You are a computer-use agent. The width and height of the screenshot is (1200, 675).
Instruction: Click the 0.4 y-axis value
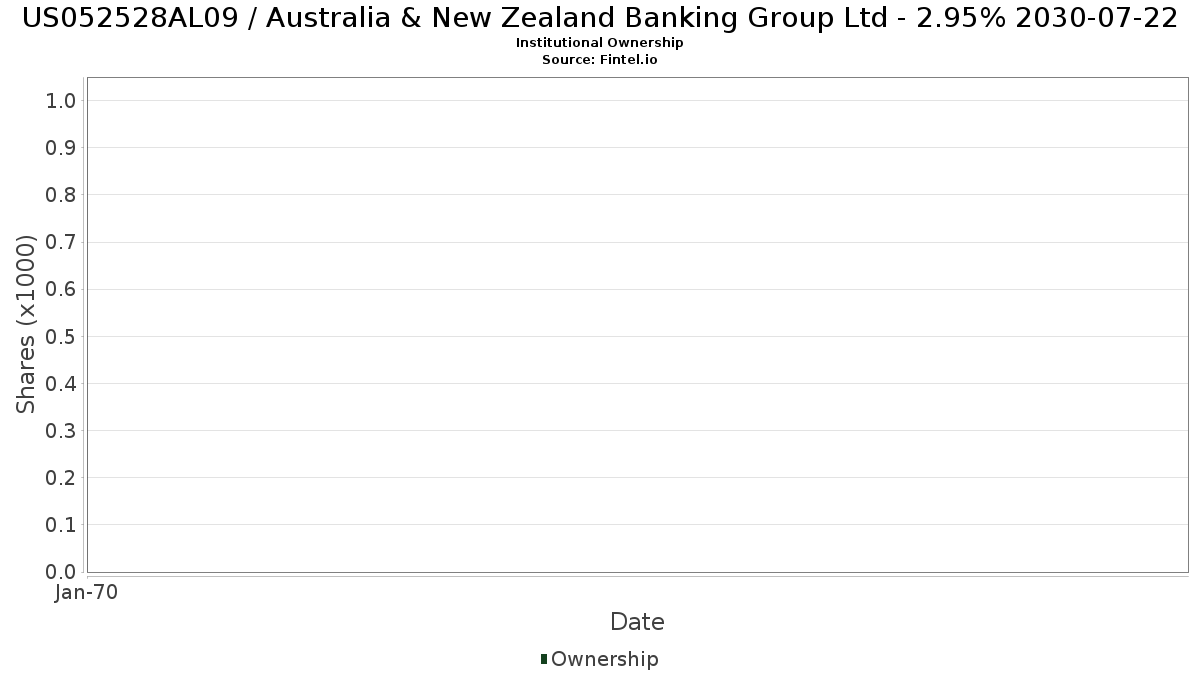tap(61, 383)
